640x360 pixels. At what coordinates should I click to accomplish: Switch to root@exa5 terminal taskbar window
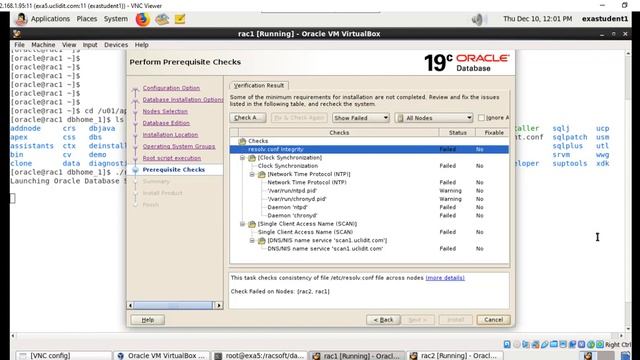[x=259, y=356]
